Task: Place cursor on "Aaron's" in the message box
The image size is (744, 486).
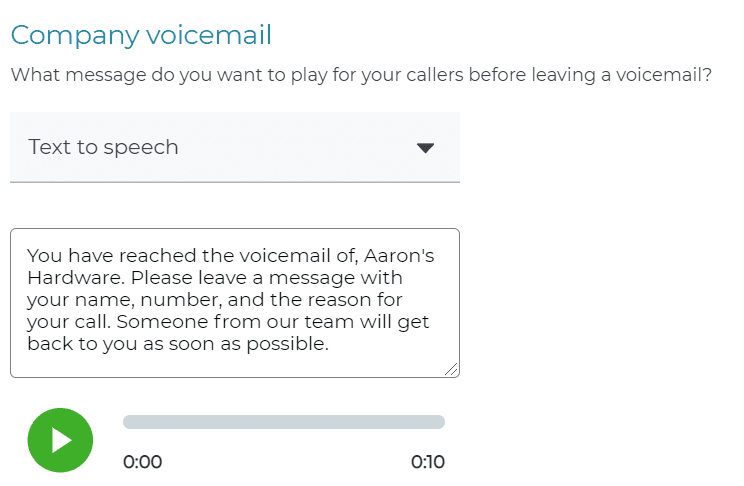Action: tap(399, 256)
